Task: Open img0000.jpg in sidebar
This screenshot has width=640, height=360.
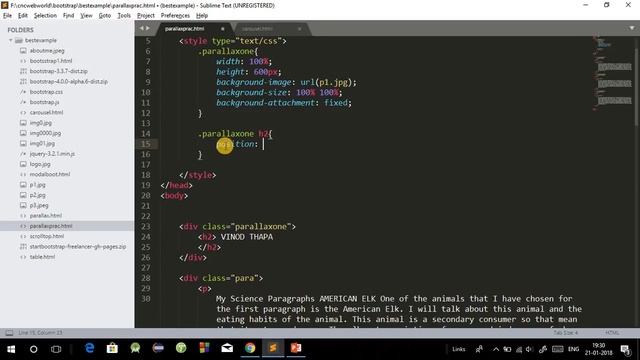Action: click(x=45, y=133)
